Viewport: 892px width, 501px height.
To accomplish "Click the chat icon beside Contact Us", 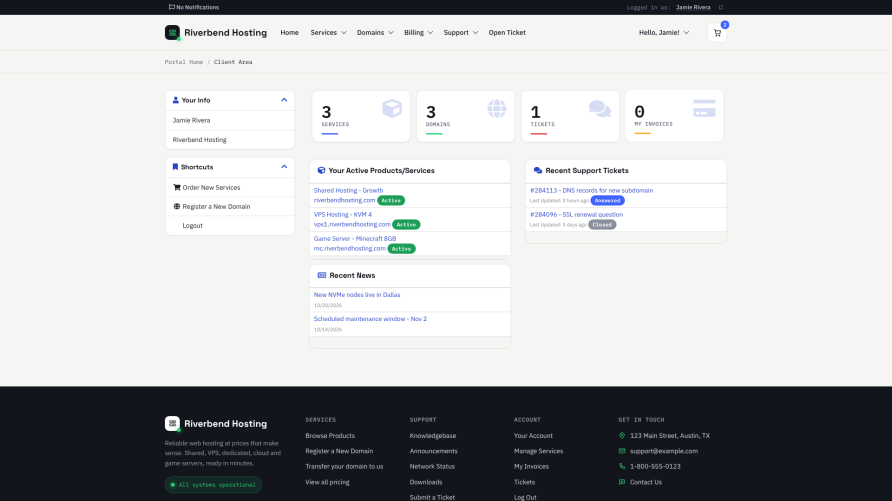I will 622,482.
